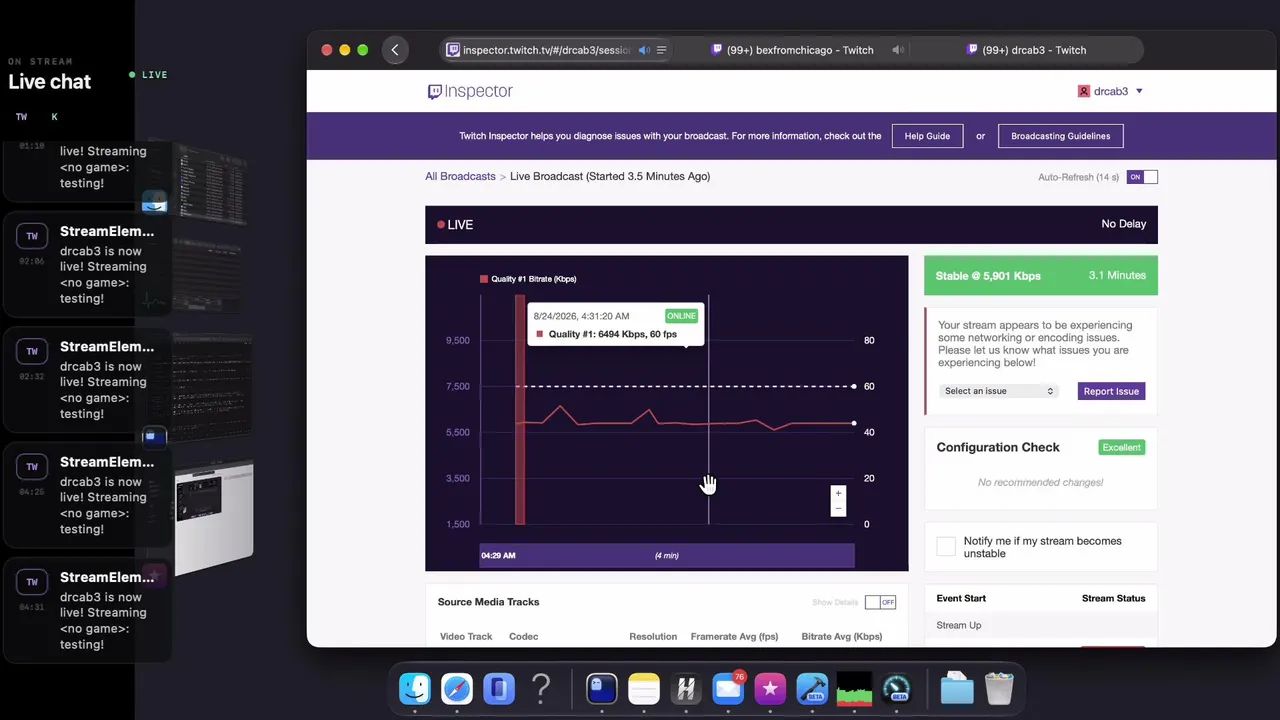Open the blue phone-mirroring app in Dock
This screenshot has width=1280, height=720.
point(499,688)
